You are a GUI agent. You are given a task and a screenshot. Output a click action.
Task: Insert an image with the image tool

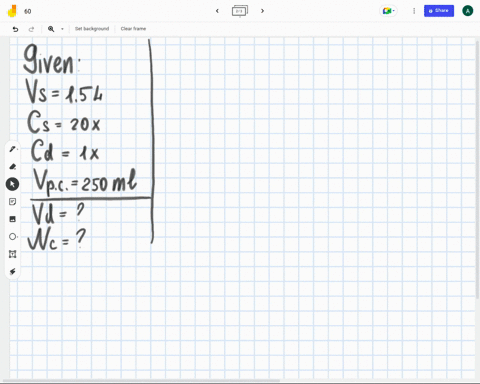(x=13, y=219)
